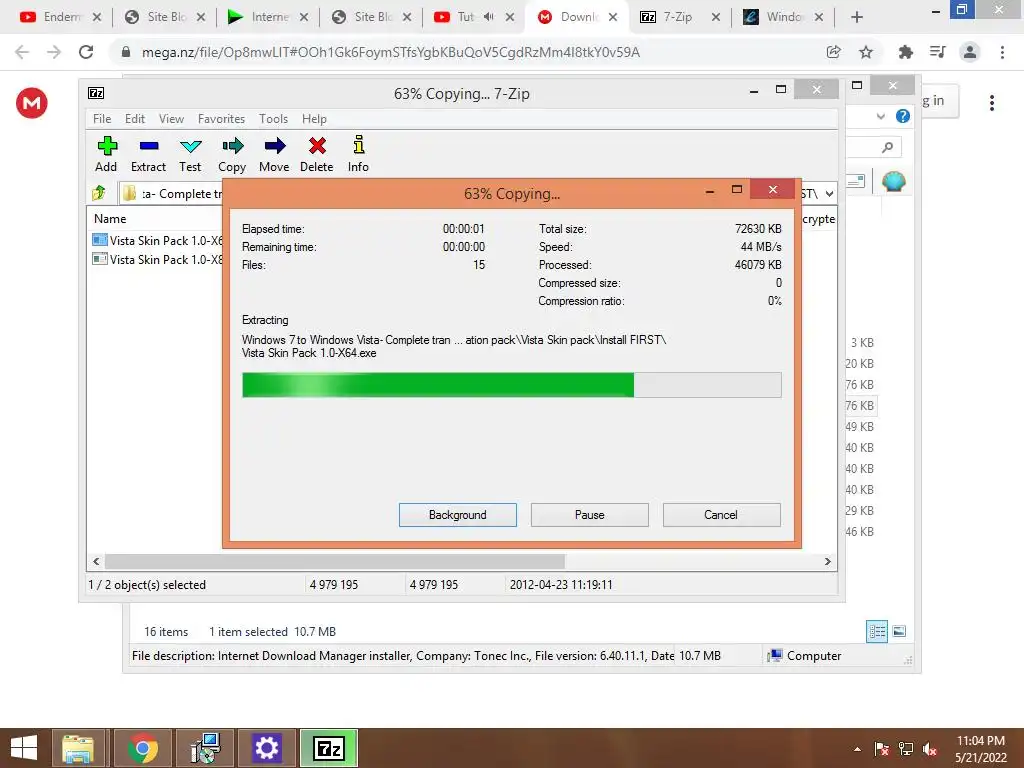Viewport: 1024px width, 768px height.
Task: Pause the copying operation
Action: [x=590, y=515]
